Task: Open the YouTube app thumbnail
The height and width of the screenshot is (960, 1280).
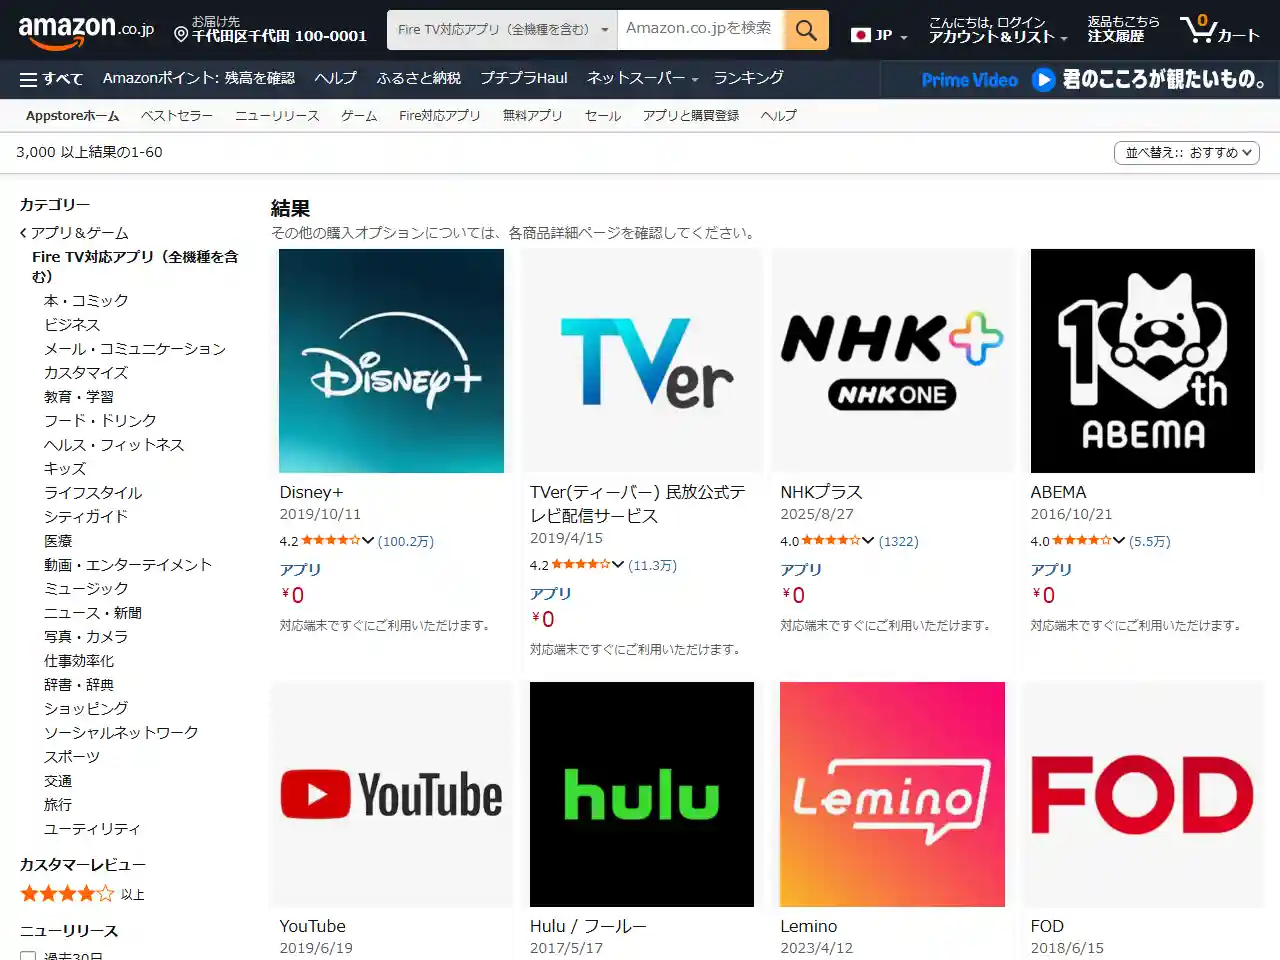Action: point(392,795)
